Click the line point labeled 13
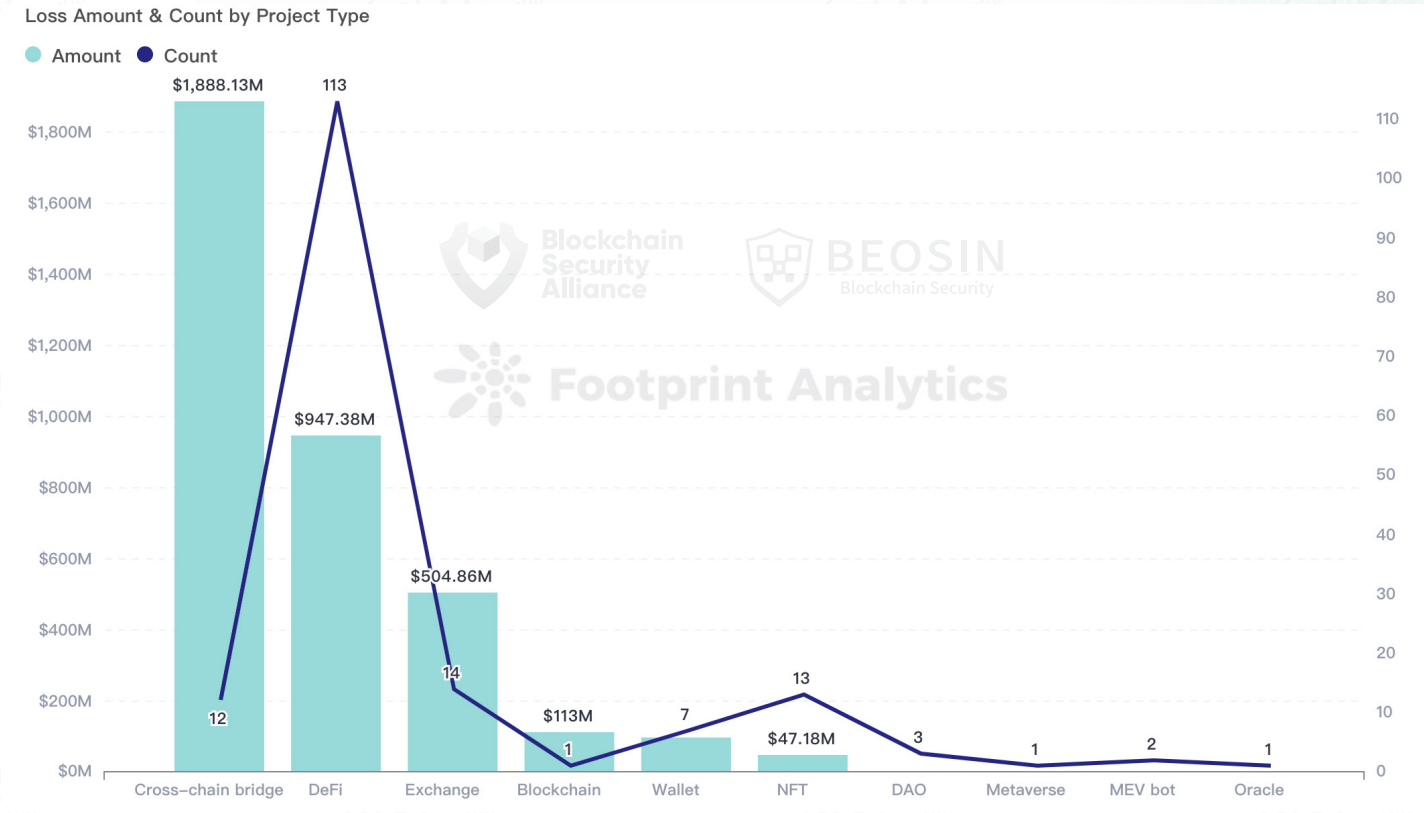Image resolution: width=1424 pixels, height=813 pixels. pos(802,694)
